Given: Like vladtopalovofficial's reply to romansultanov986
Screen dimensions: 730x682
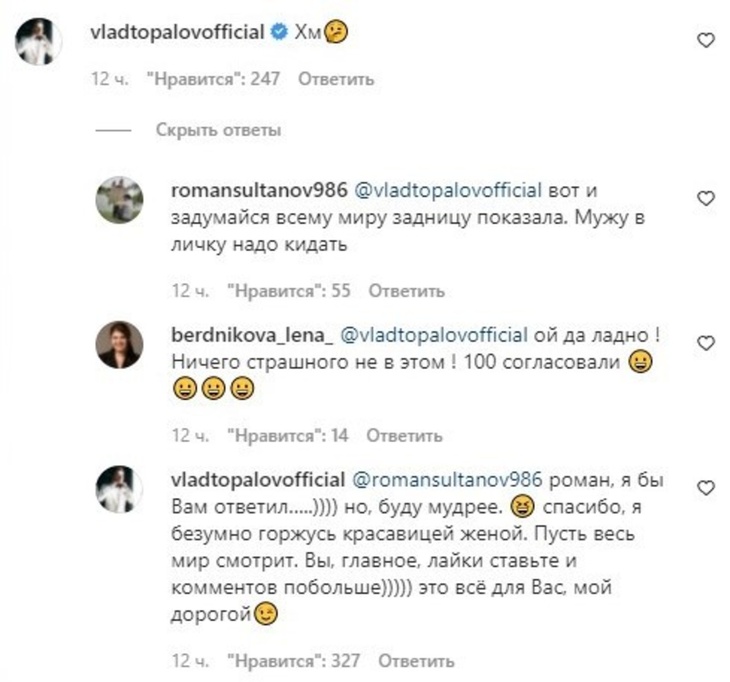Looking at the screenshot, I should tap(706, 488).
